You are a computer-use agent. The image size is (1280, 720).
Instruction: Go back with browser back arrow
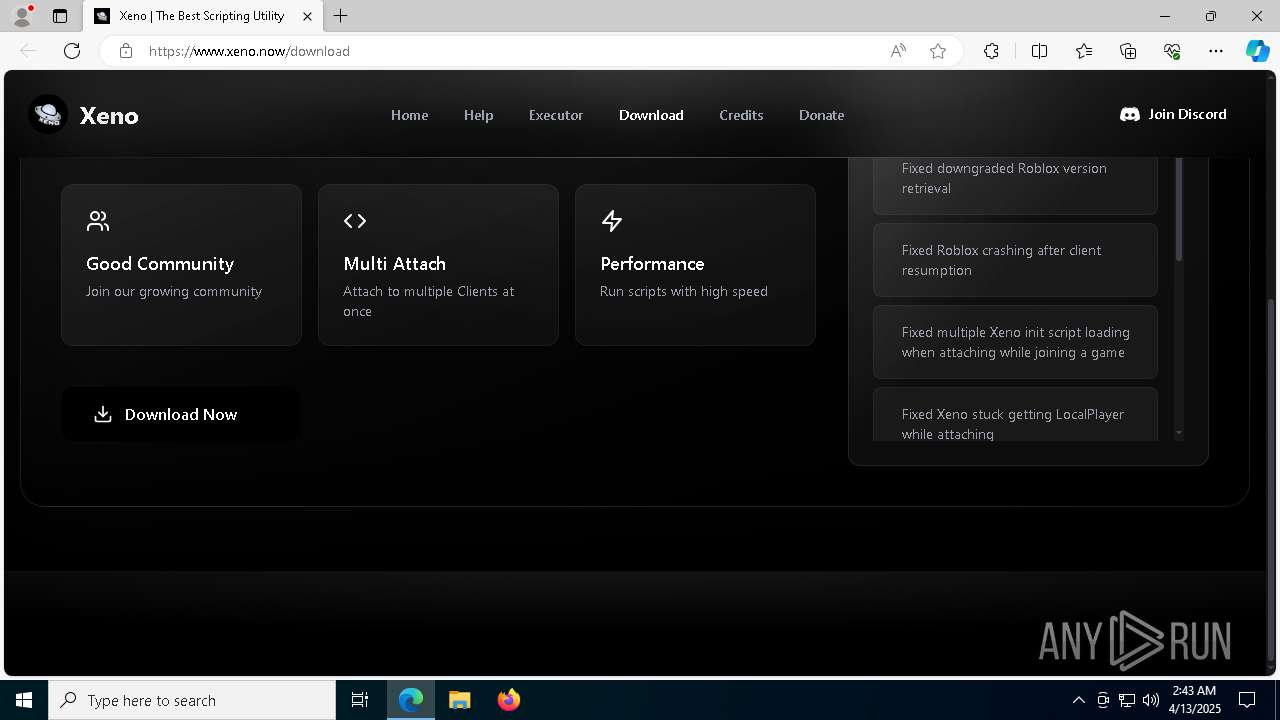[28, 51]
